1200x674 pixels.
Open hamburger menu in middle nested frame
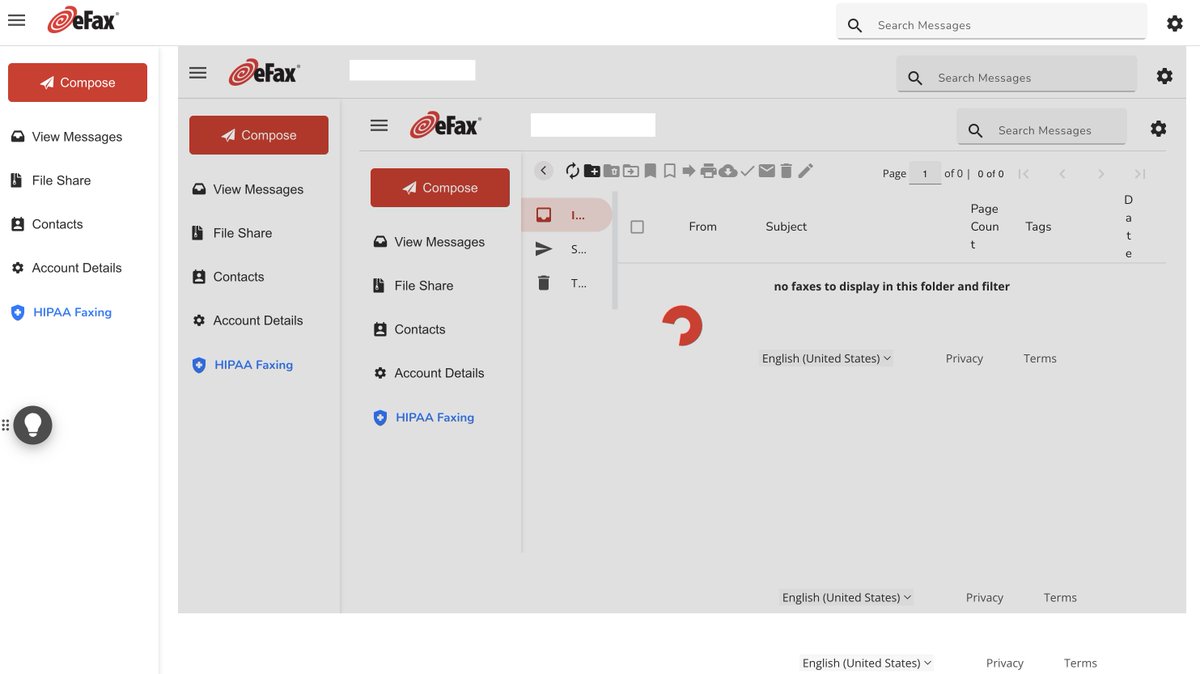(x=198, y=73)
